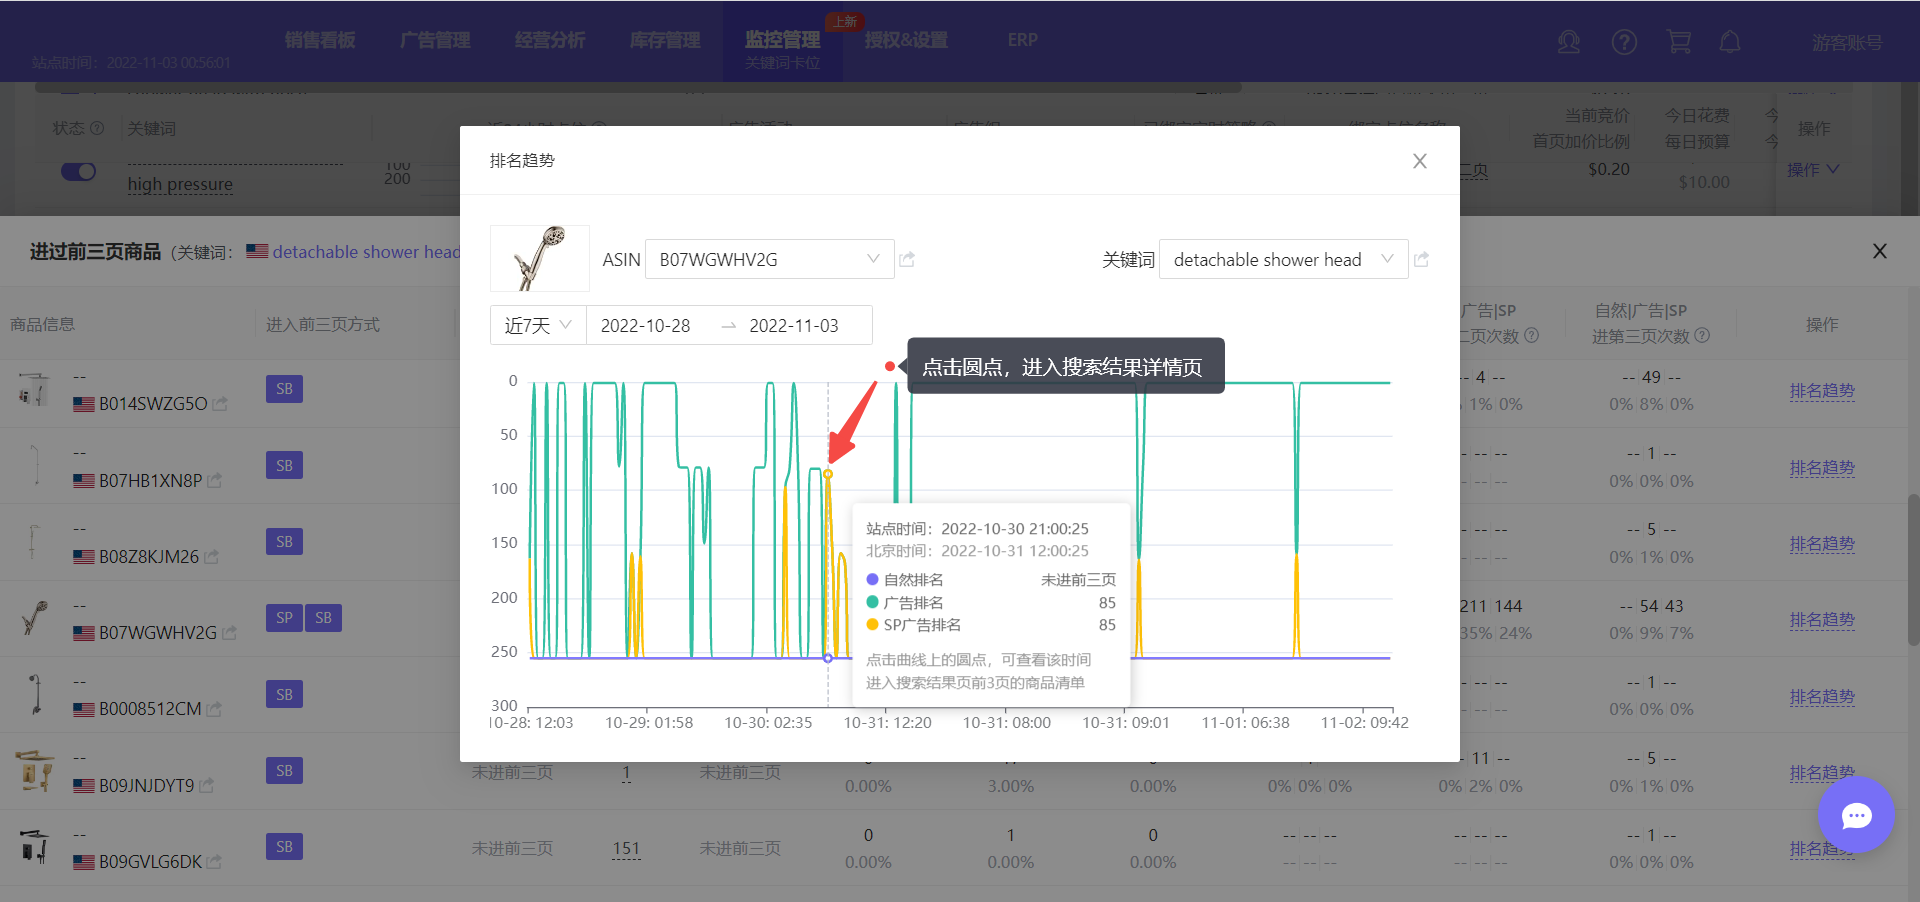
Task: Open external link icon next to B09JNJDYT9
Action: [207, 786]
